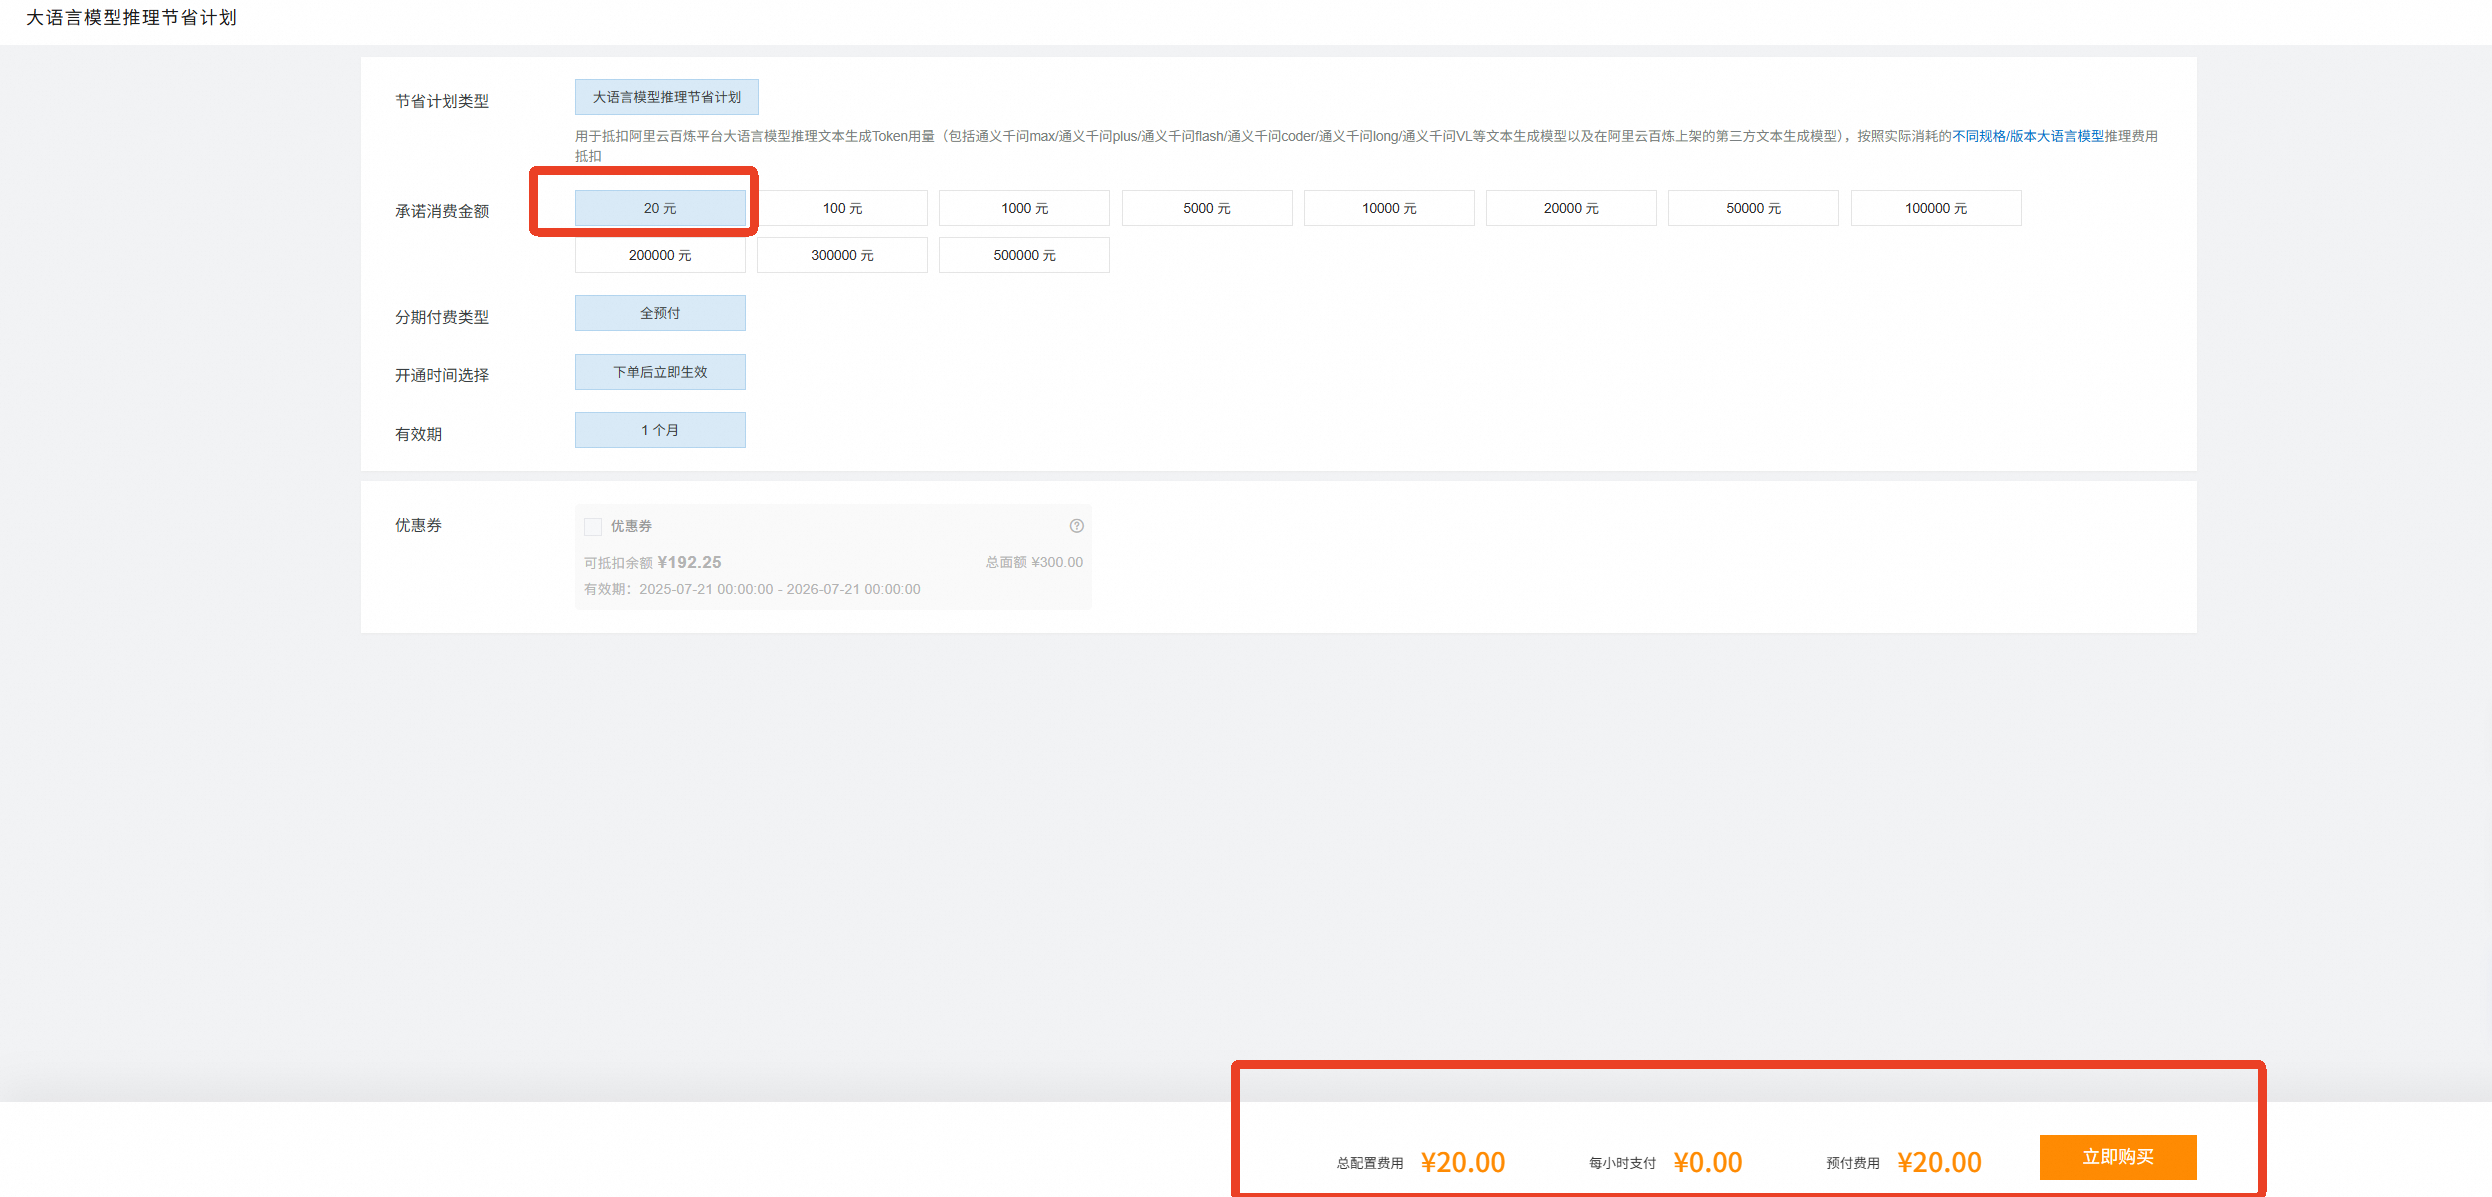The width and height of the screenshot is (2492, 1197).
Task: Select the 20 元 commitment amount
Action: click(660, 208)
